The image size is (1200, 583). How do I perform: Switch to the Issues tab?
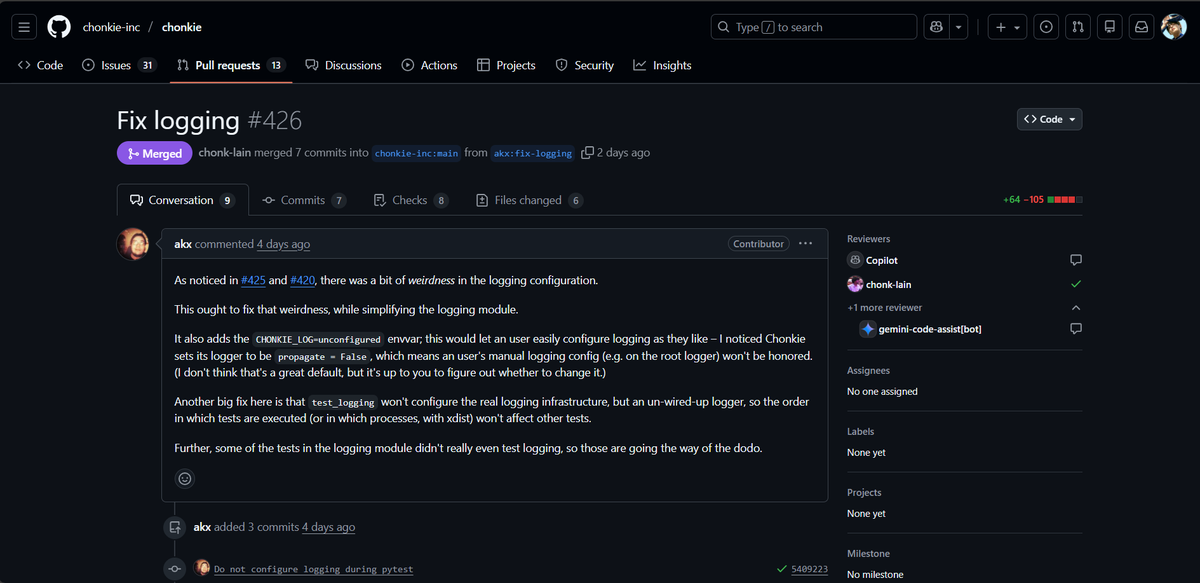[118, 65]
